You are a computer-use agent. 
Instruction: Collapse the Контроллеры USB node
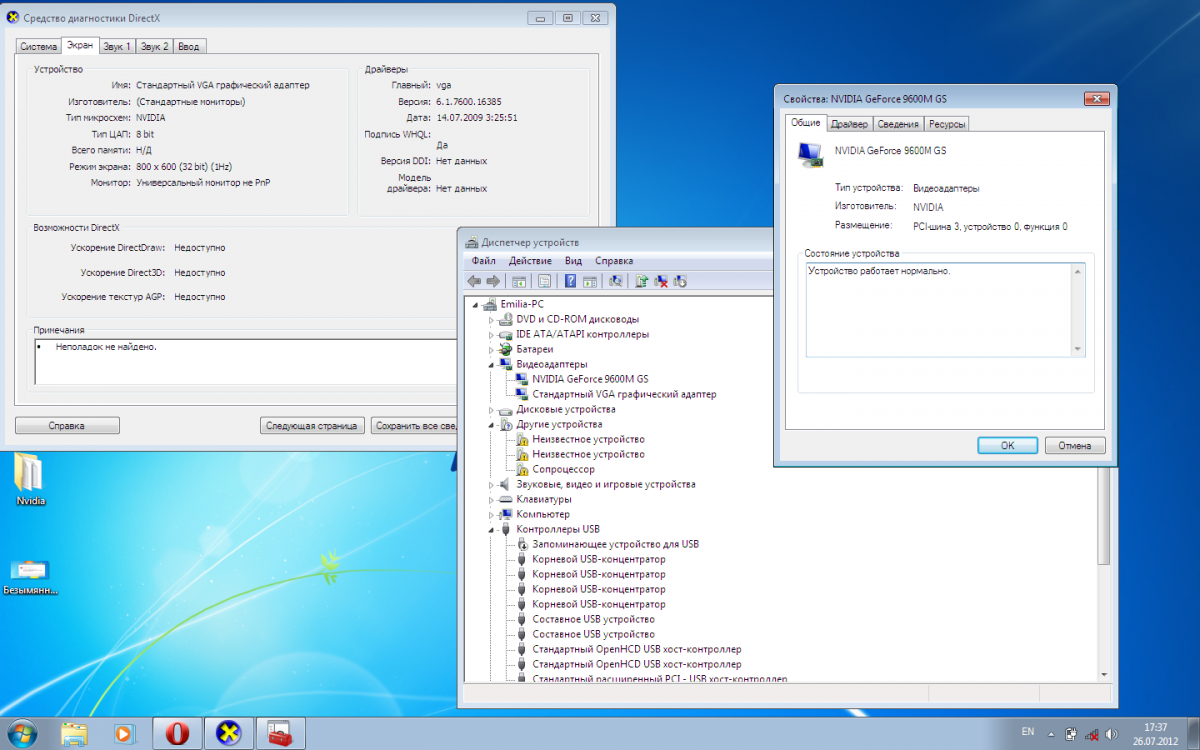[491, 529]
